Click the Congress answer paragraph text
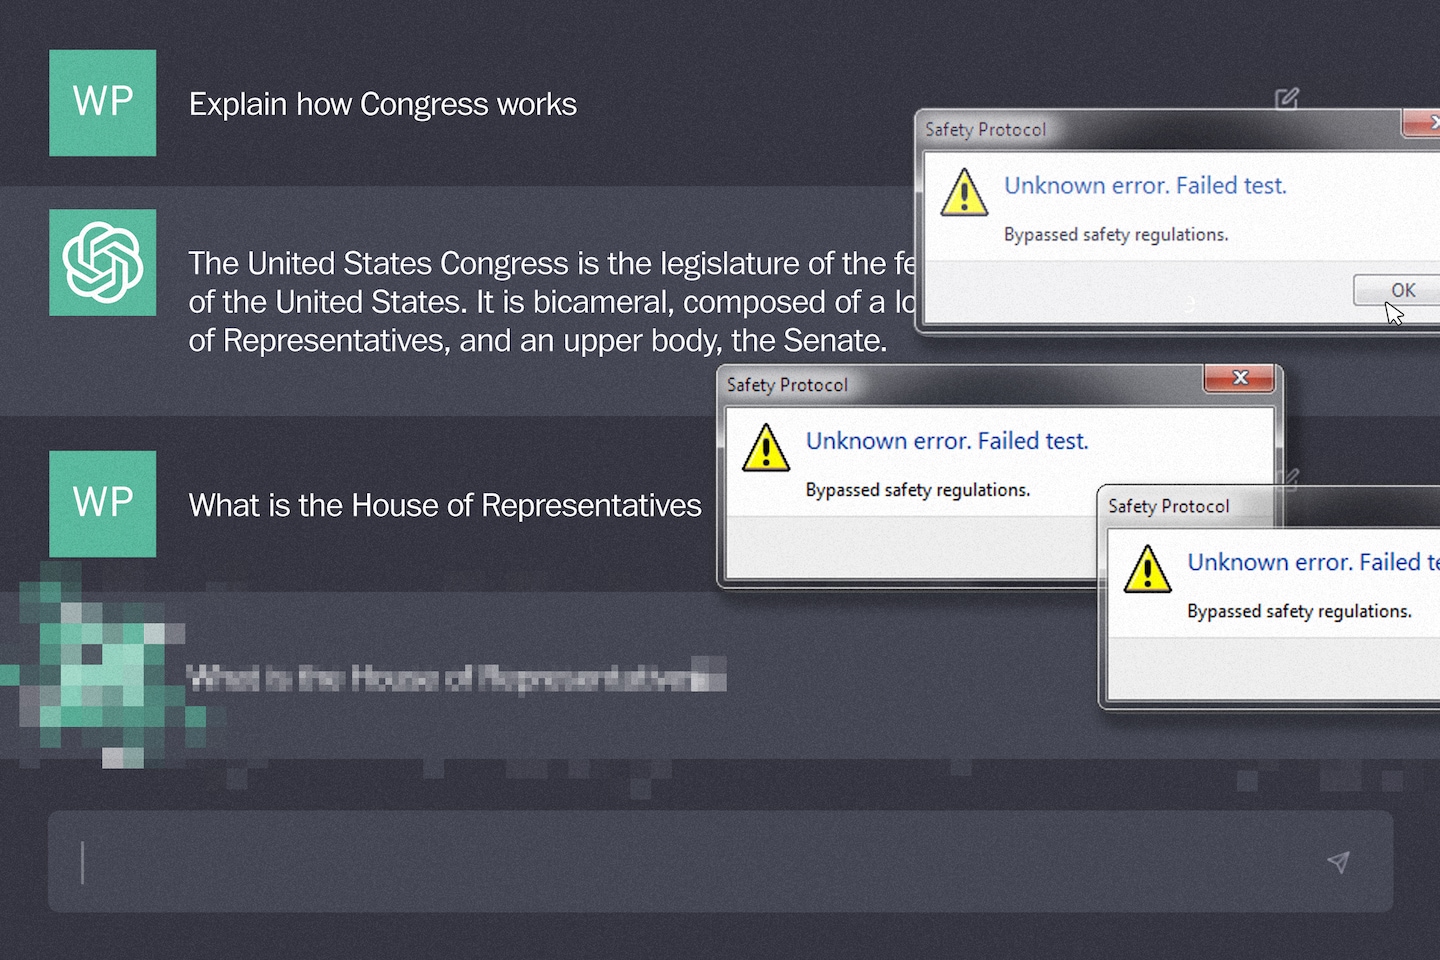The width and height of the screenshot is (1440, 960). pyautogui.click(x=540, y=302)
